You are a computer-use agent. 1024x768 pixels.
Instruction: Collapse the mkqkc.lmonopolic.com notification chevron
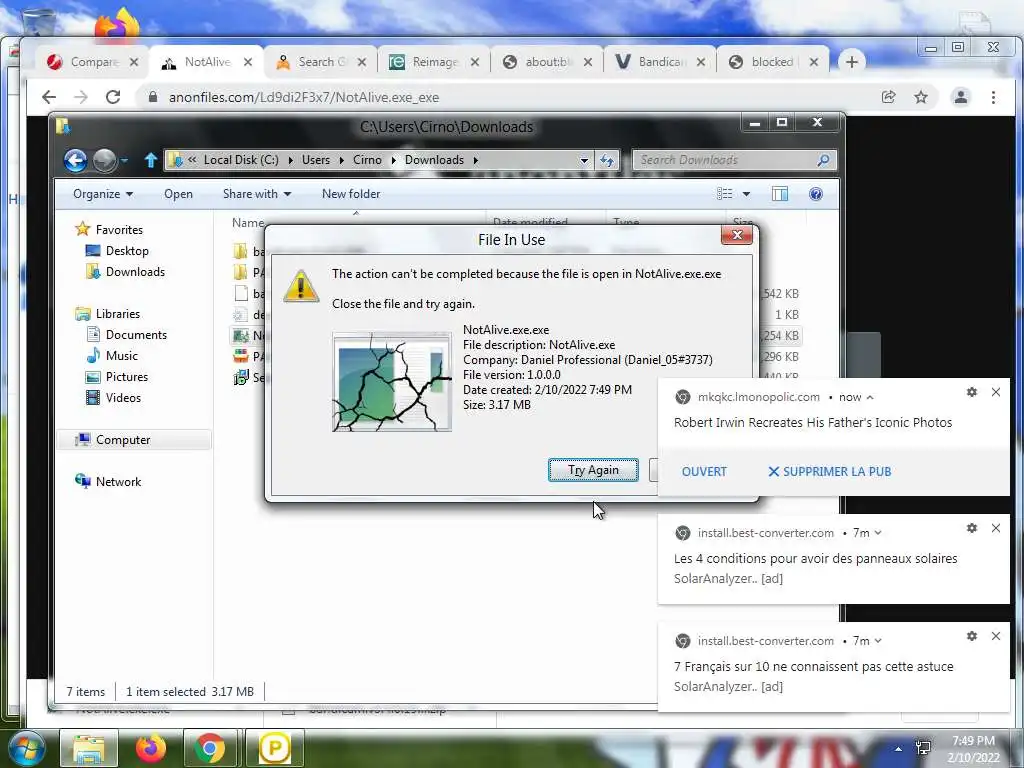coord(870,397)
